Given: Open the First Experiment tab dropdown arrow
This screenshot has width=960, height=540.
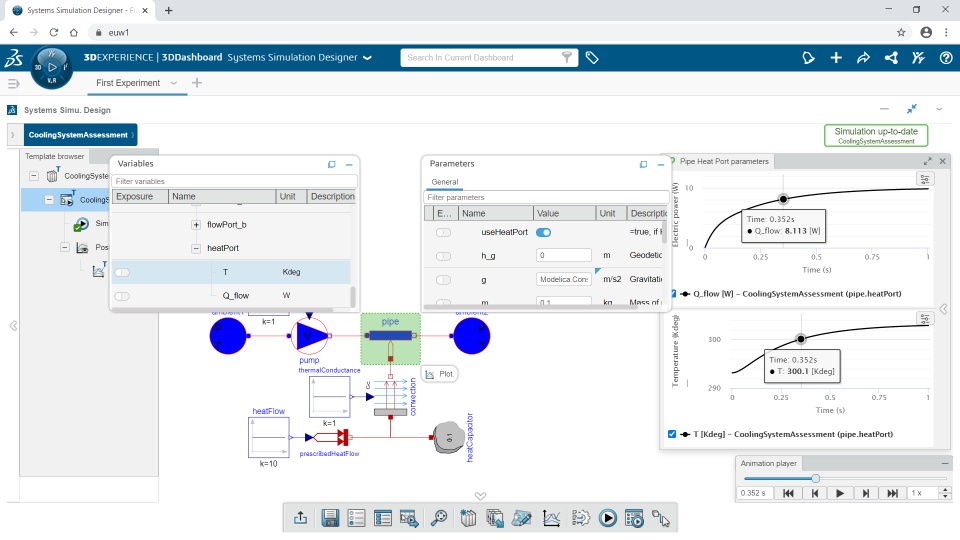Looking at the screenshot, I should point(174,83).
